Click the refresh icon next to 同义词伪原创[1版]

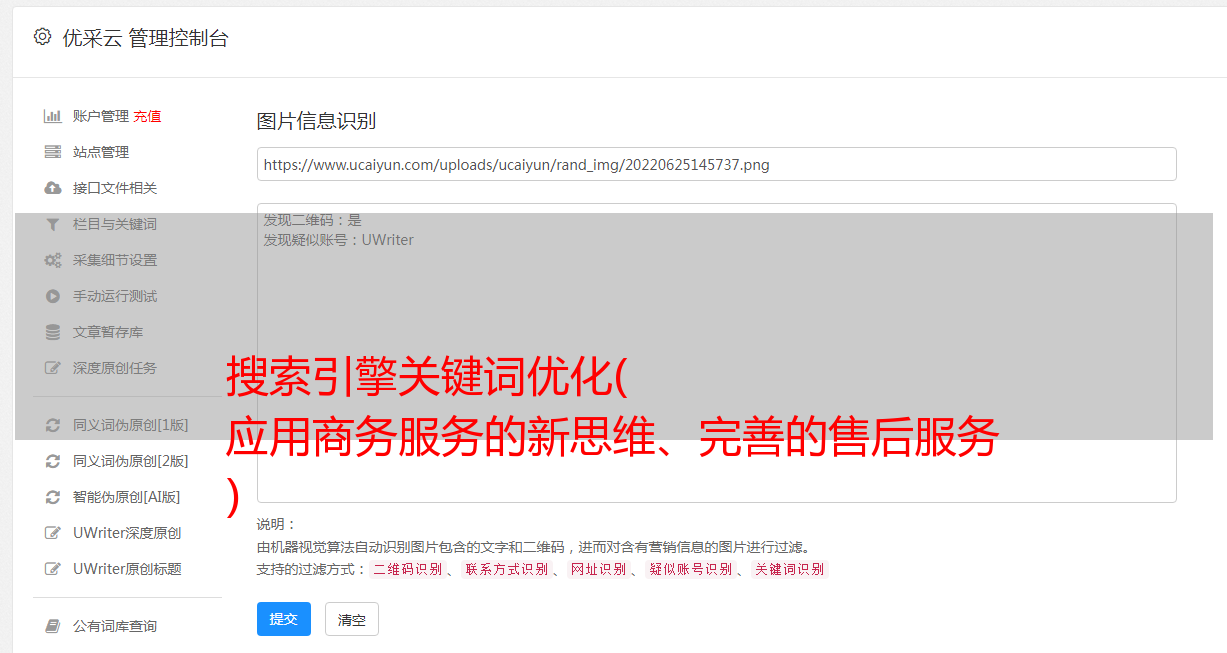(53, 425)
